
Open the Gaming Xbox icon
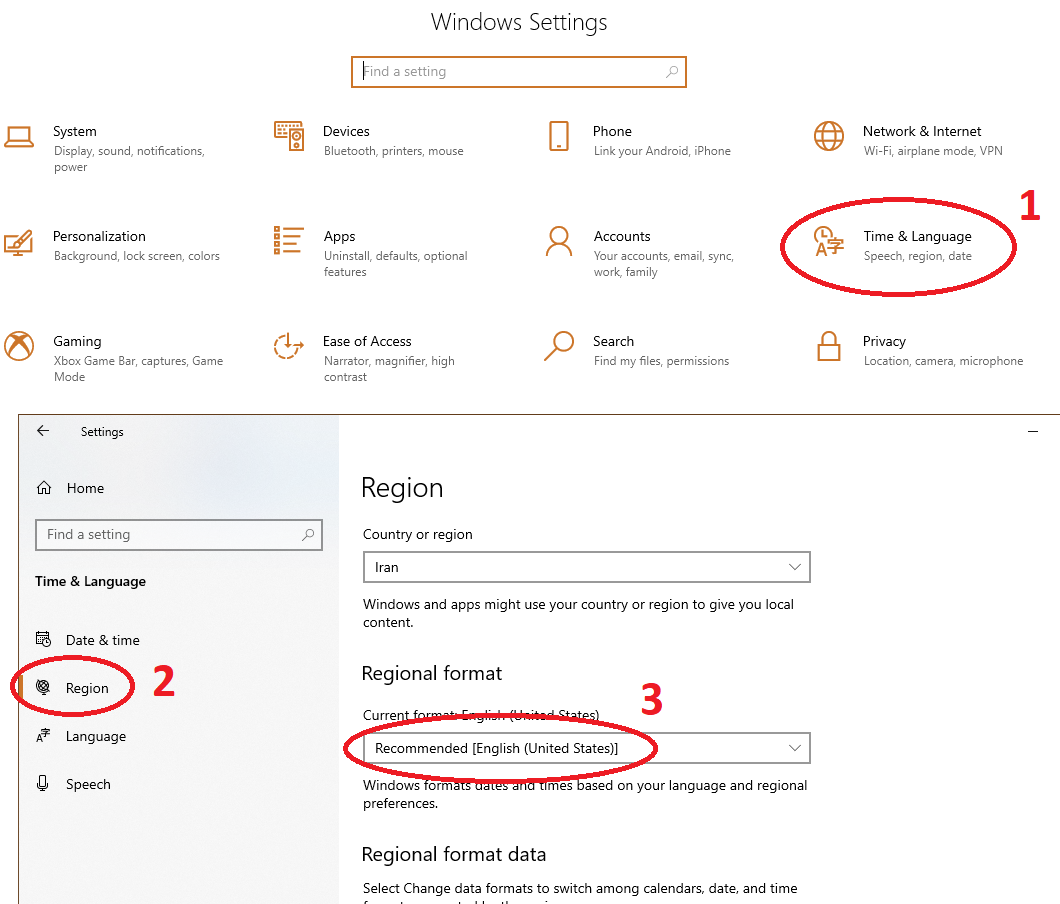[x=19, y=346]
